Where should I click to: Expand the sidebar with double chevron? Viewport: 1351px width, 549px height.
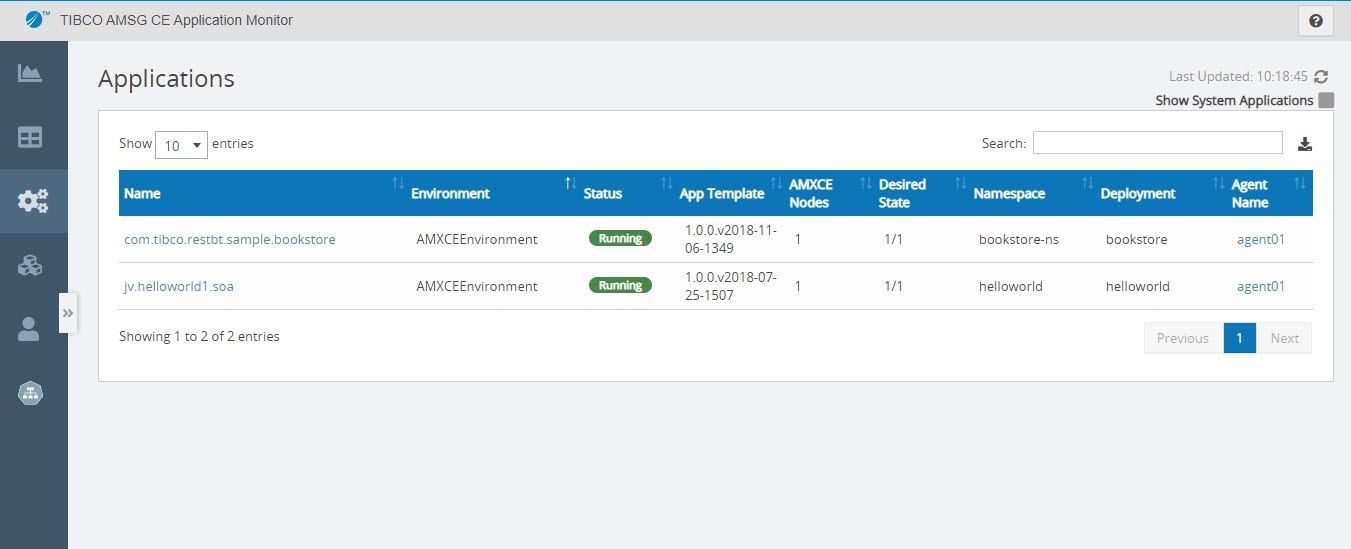coord(68,313)
